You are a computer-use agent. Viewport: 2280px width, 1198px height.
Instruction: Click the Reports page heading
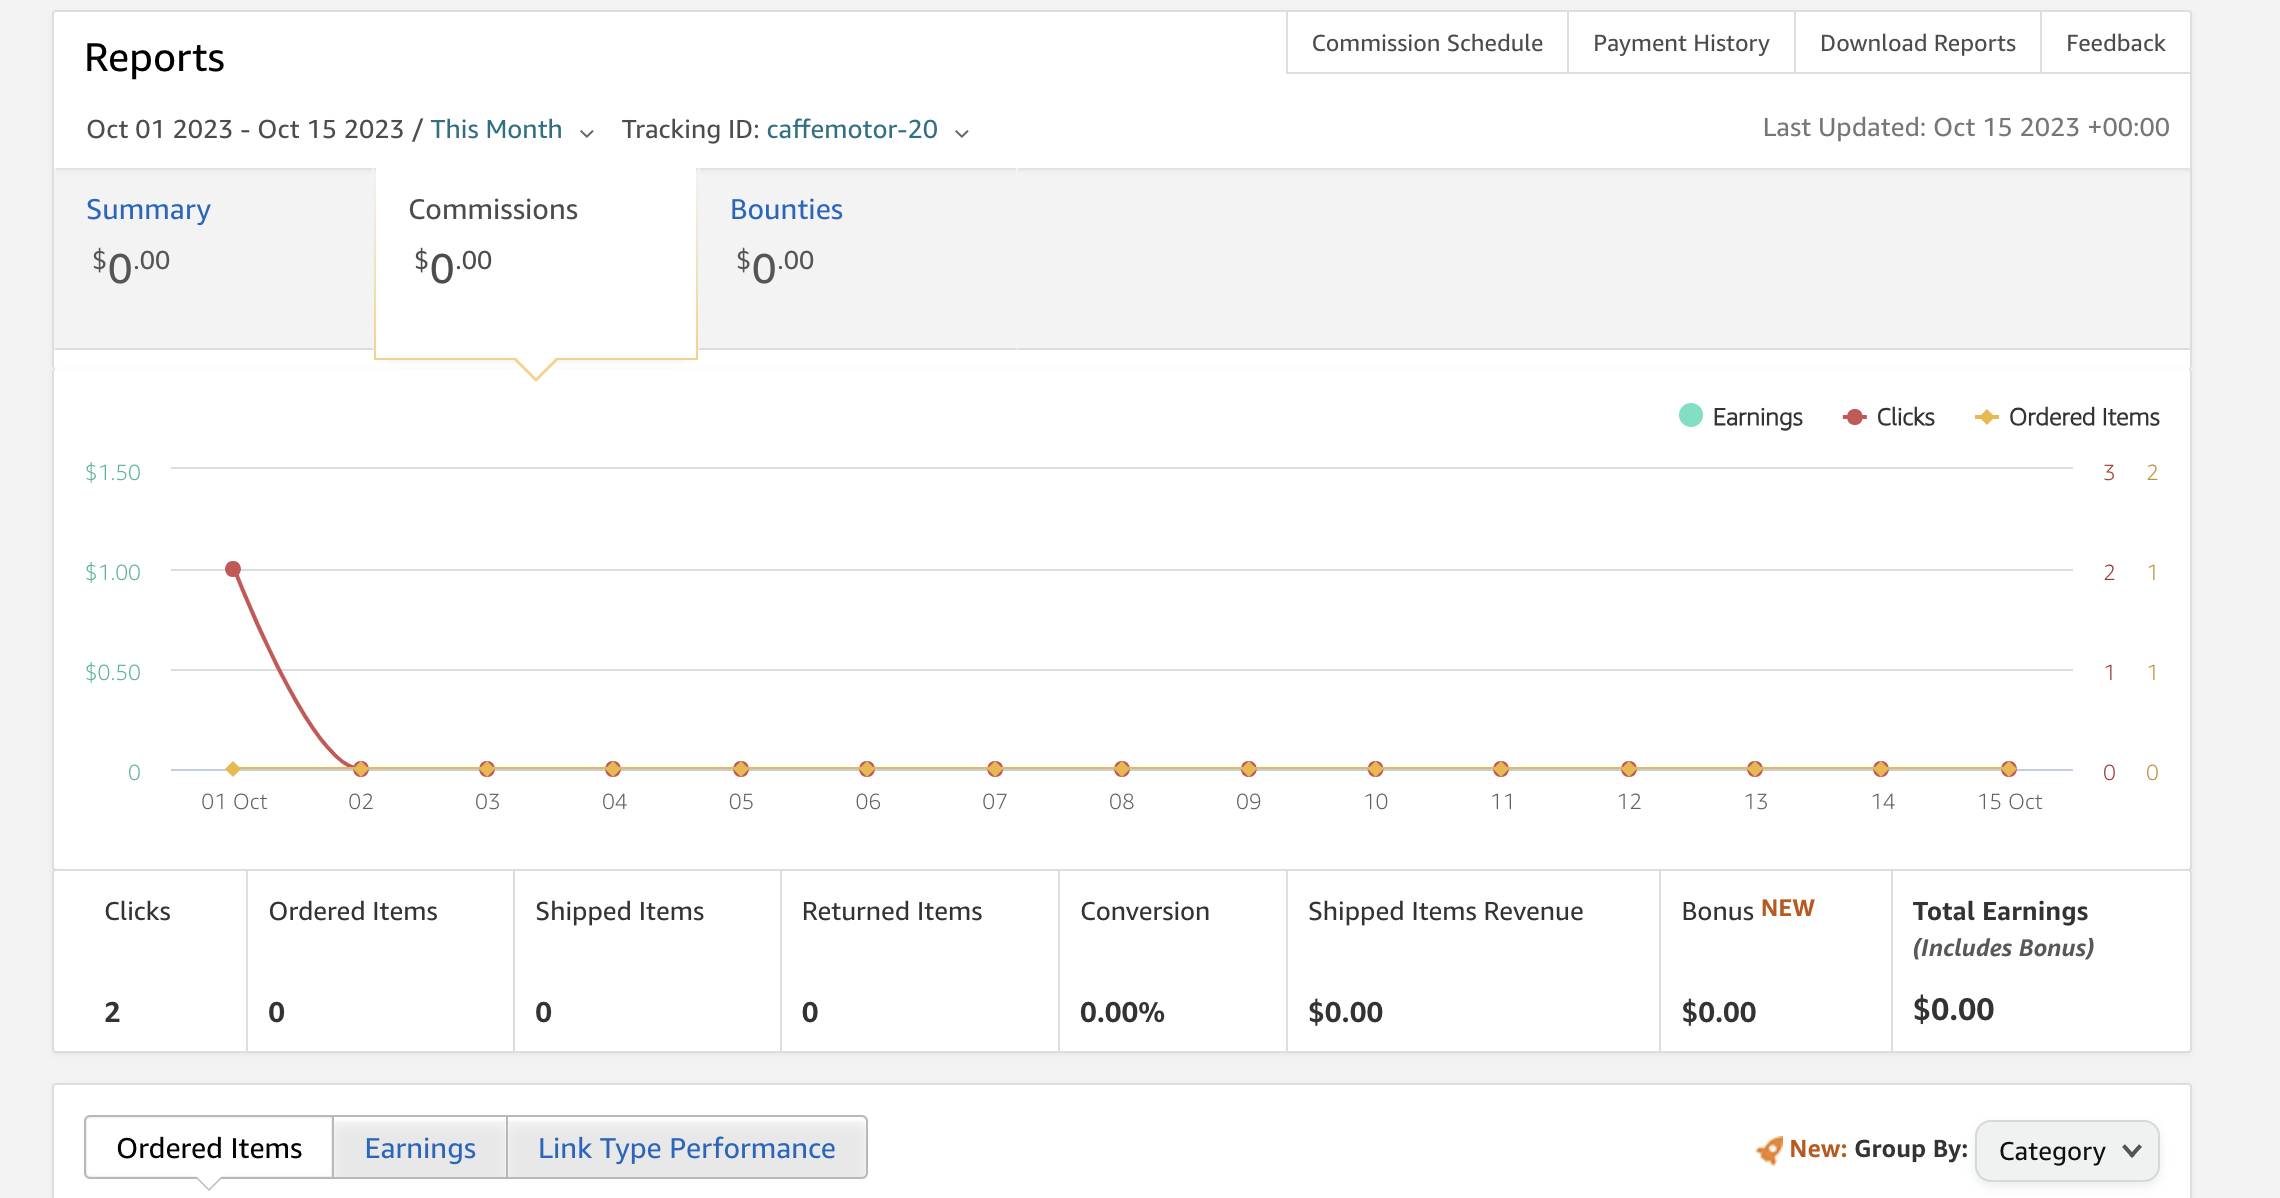[x=155, y=58]
